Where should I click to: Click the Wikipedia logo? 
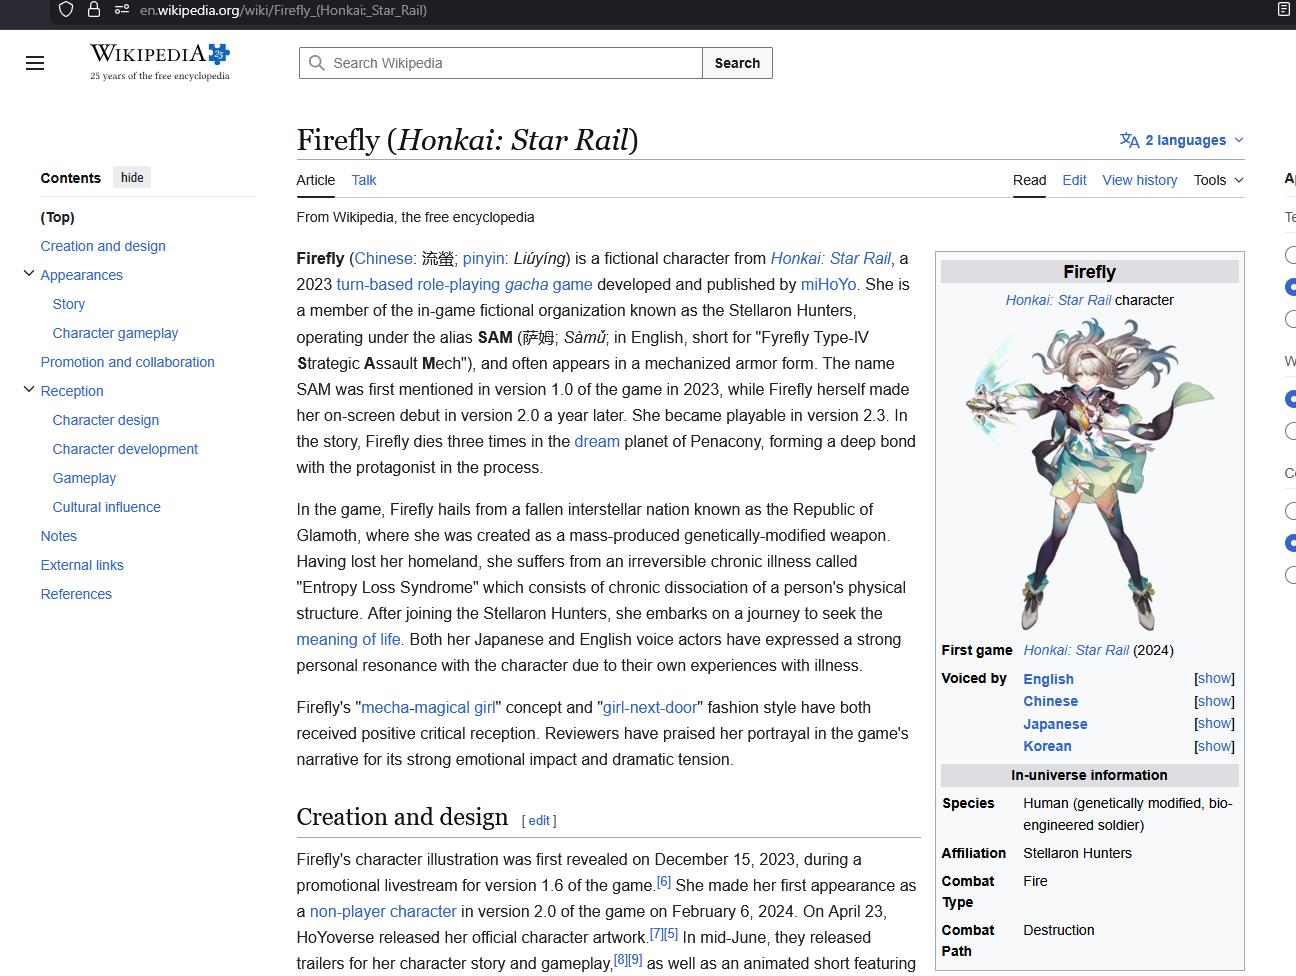[160, 62]
